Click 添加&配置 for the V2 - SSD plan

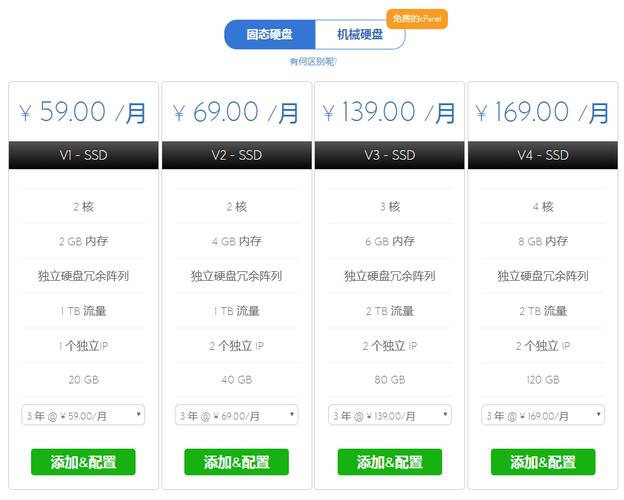[x=236, y=462]
